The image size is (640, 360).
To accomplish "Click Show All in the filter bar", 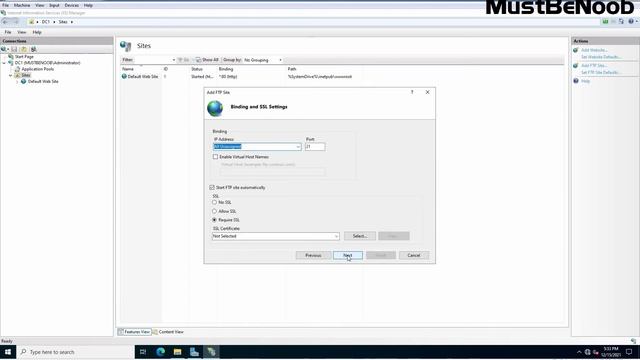I will coord(207,60).
